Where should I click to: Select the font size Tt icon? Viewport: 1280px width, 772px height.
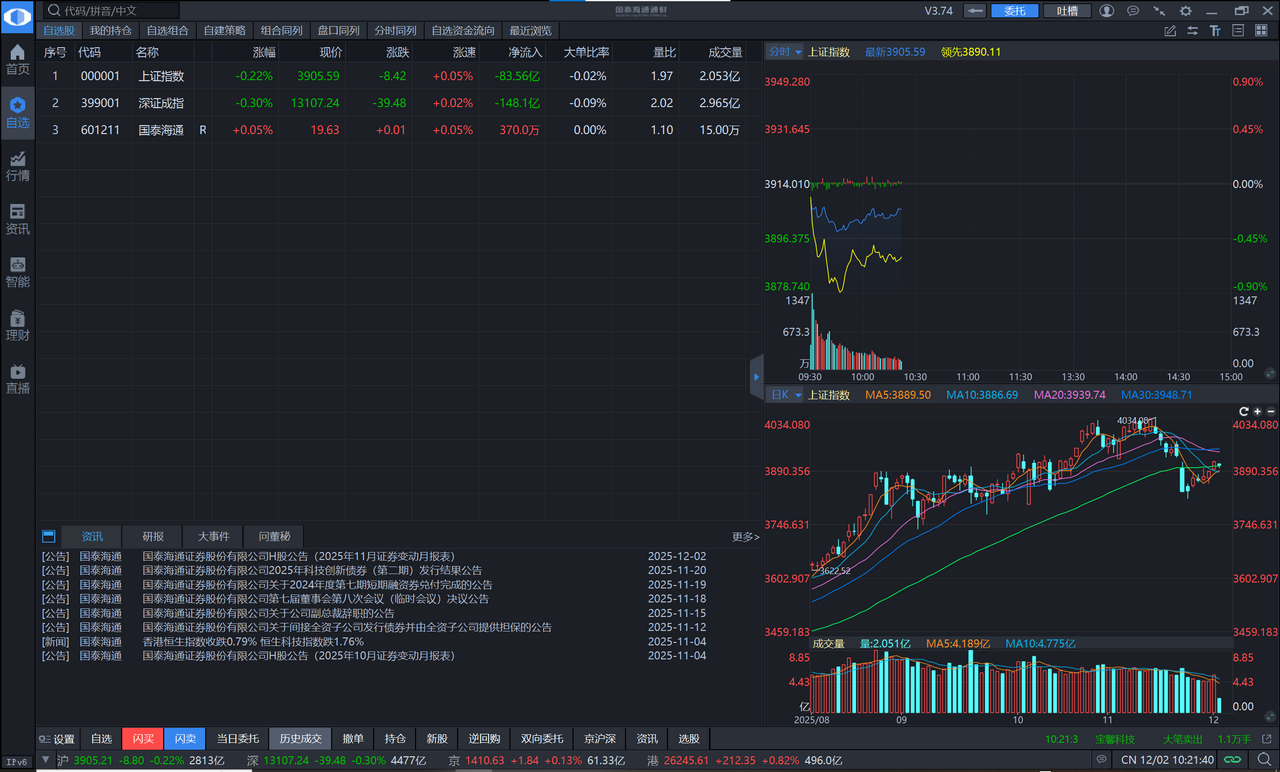pos(1216,31)
